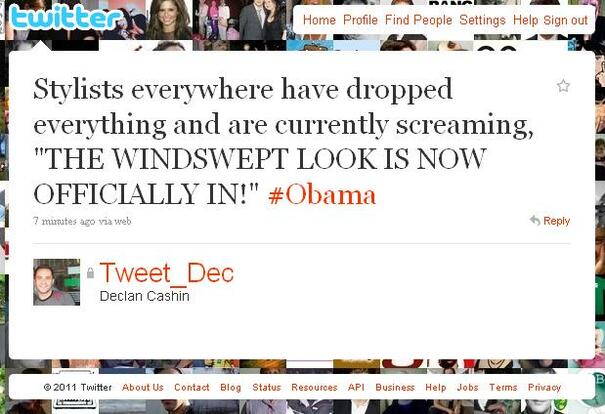This screenshot has width=605, height=414.
Task: Open Find People in the top navigation
Action: pyautogui.click(x=418, y=20)
